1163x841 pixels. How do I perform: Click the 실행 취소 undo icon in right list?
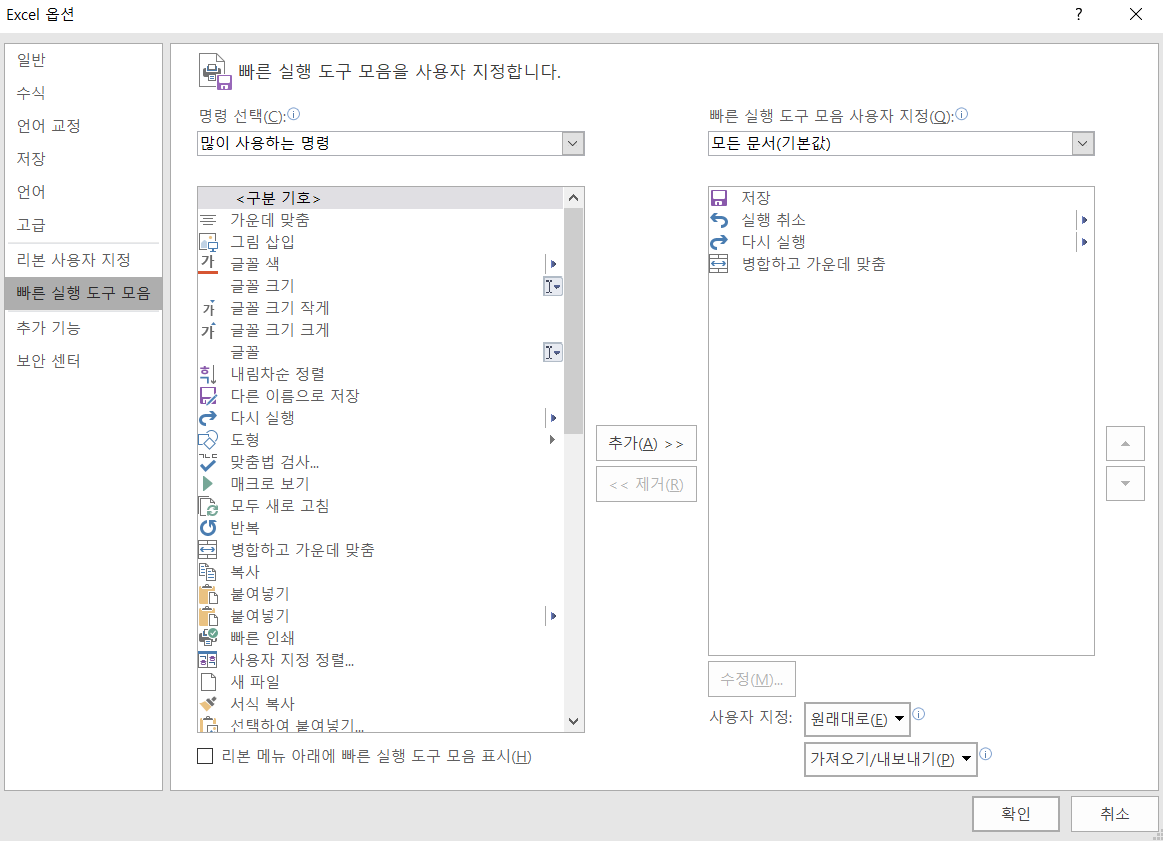coord(719,220)
